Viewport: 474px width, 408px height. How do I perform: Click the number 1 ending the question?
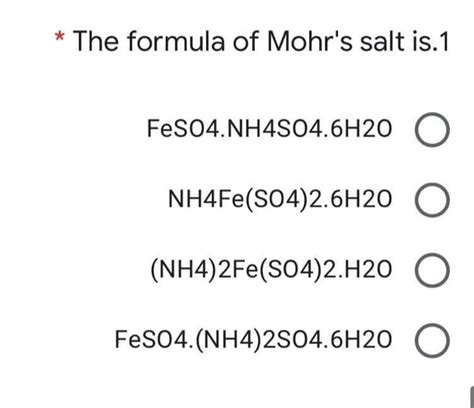point(444,42)
